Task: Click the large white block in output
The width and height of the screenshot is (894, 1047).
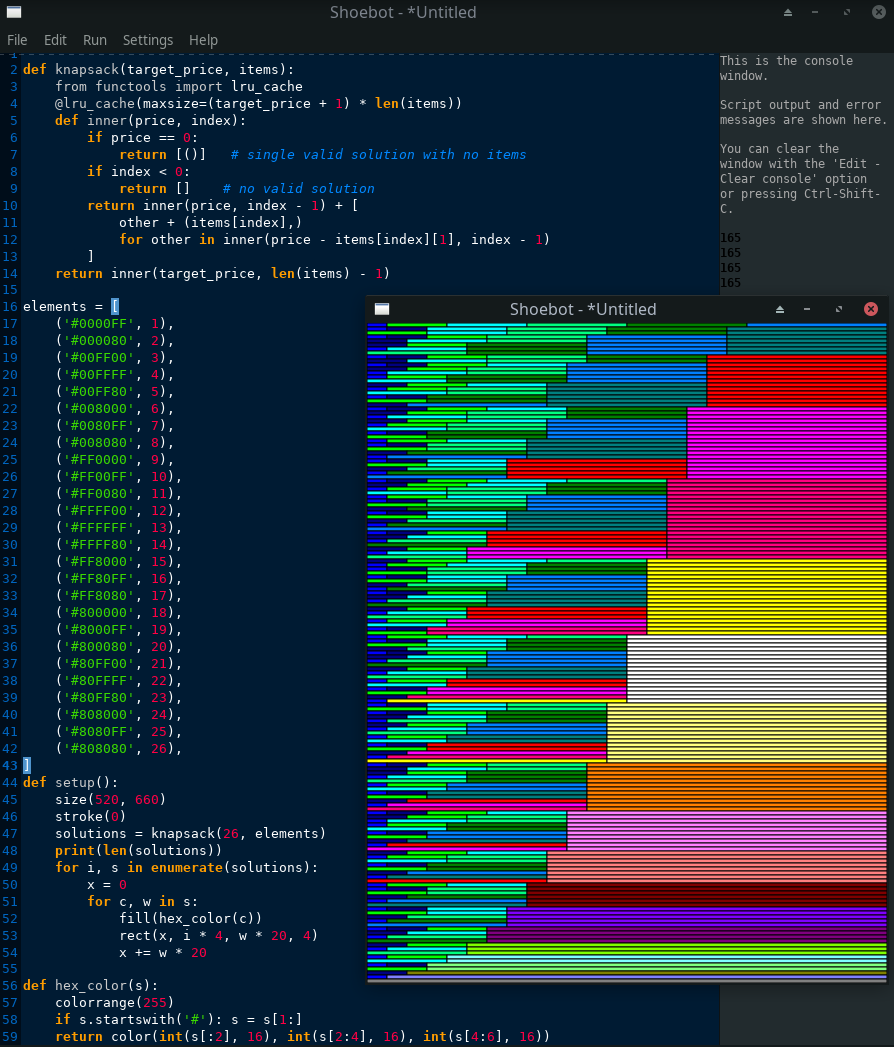Action: click(x=756, y=668)
